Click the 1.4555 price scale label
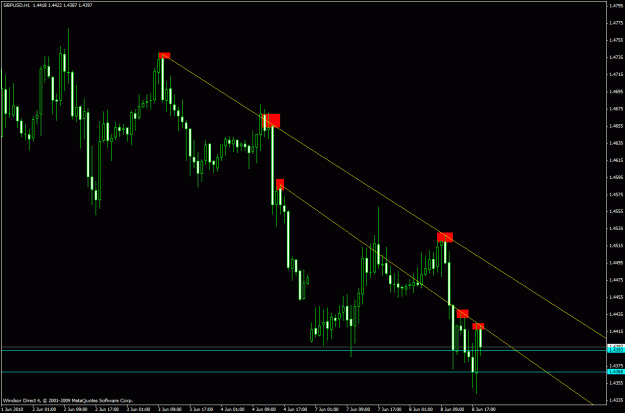625x413 pixels. click(x=615, y=212)
